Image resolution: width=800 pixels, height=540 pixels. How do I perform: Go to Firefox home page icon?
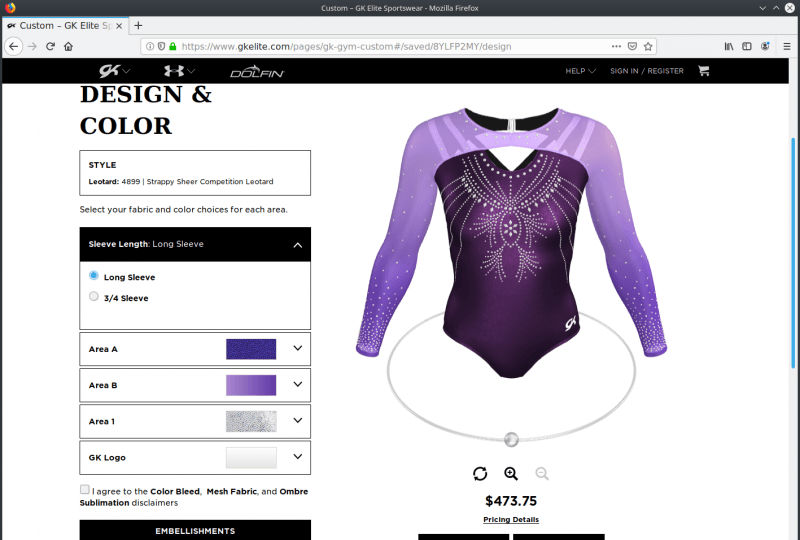click(68, 46)
